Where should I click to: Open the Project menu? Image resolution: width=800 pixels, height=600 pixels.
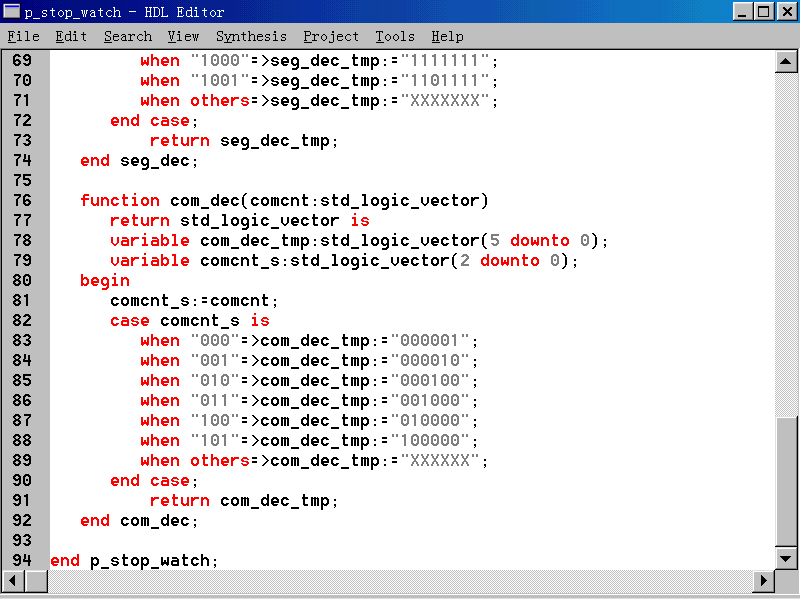coord(331,37)
